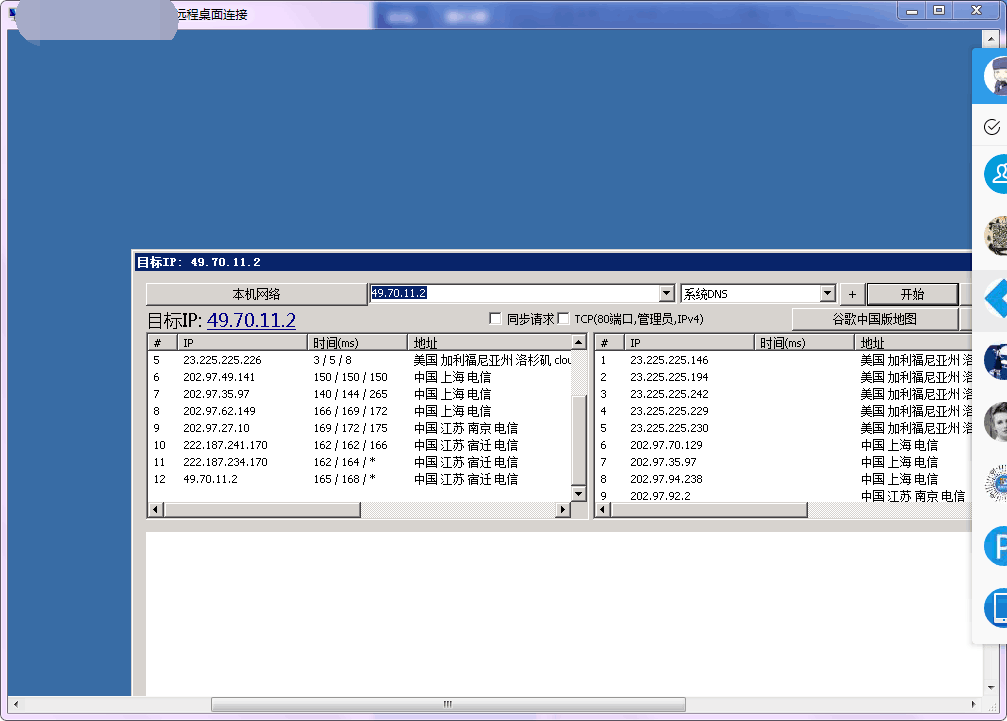Click right table's 地址 column header
The width and height of the screenshot is (1007, 721).
tap(913, 343)
